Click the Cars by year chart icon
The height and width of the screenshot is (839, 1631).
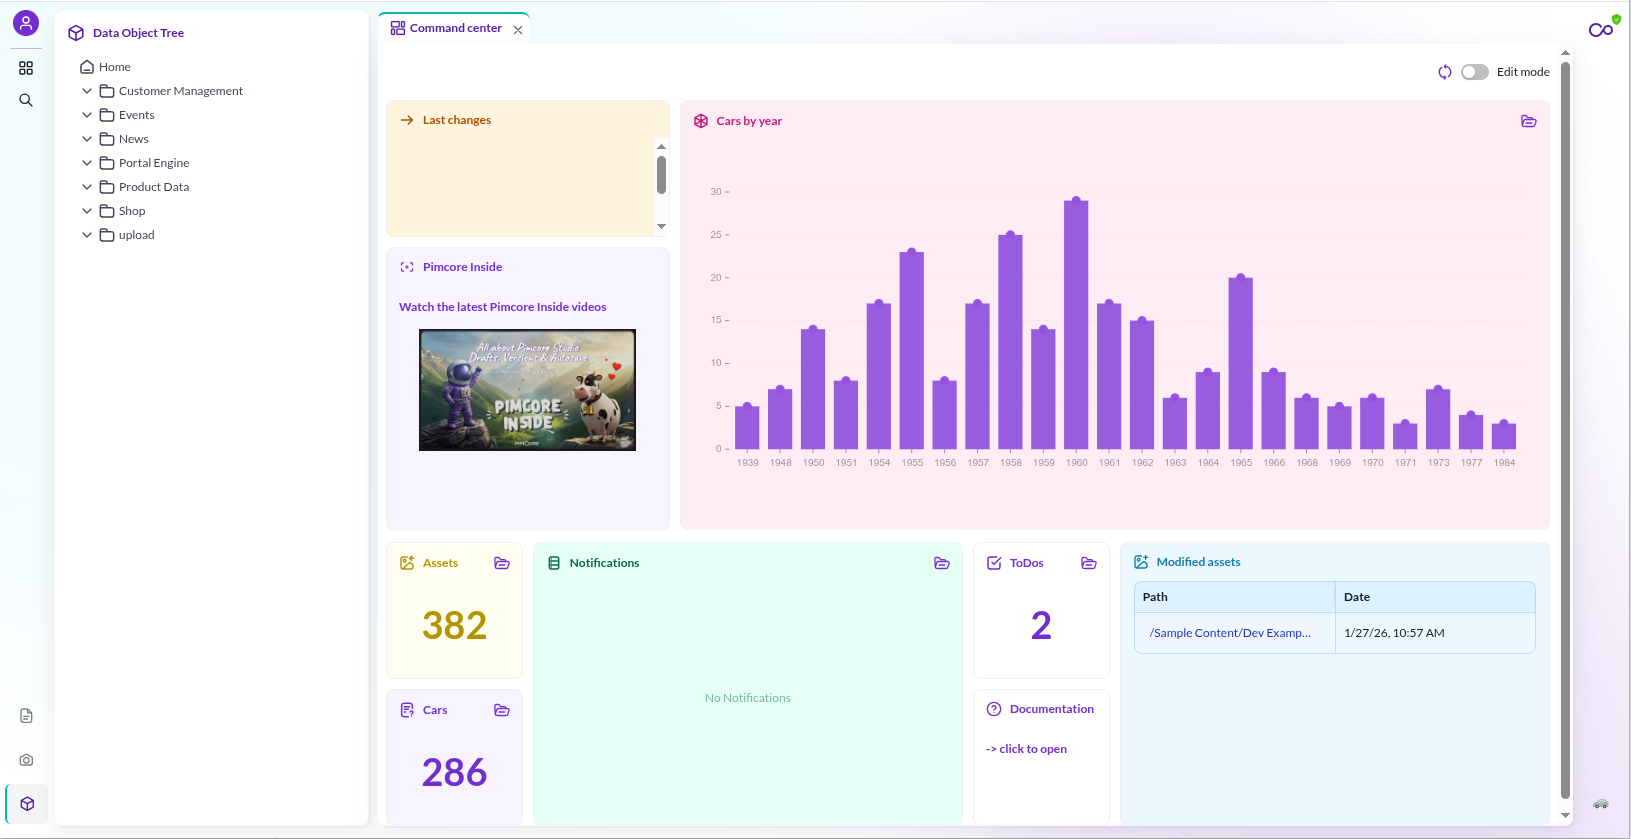pos(701,121)
